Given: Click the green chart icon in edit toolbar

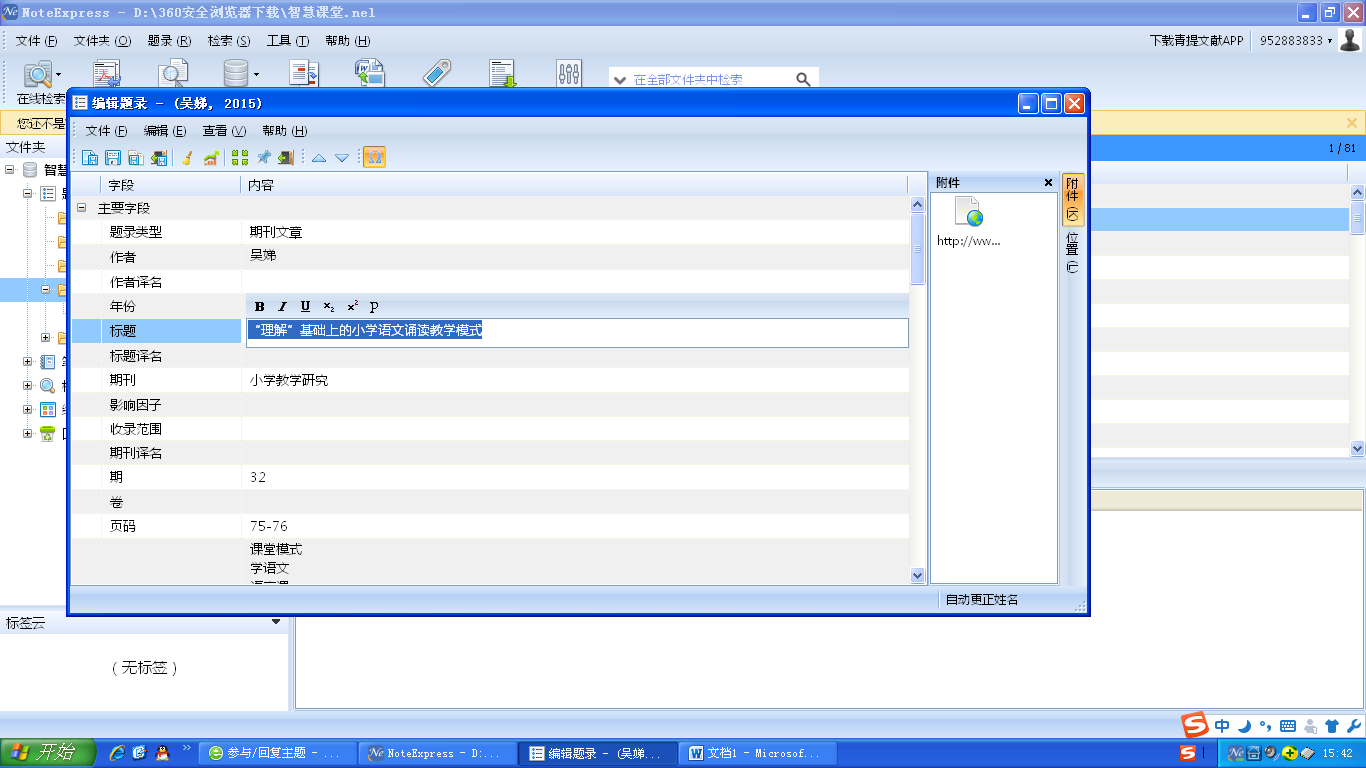Looking at the screenshot, I should [211, 157].
